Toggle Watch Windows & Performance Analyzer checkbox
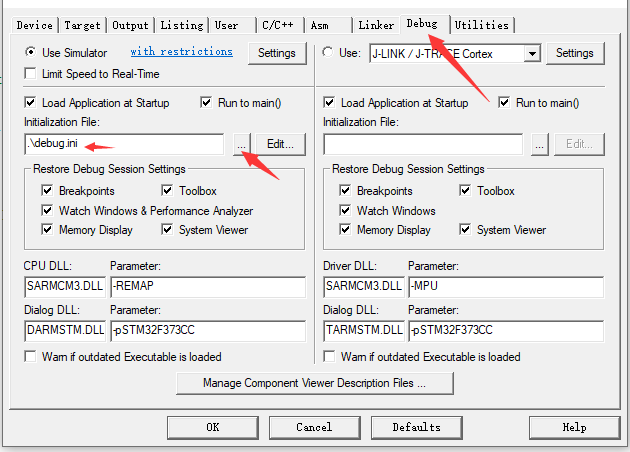Image resolution: width=630 pixels, height=452 pixels. click(47, 210)
